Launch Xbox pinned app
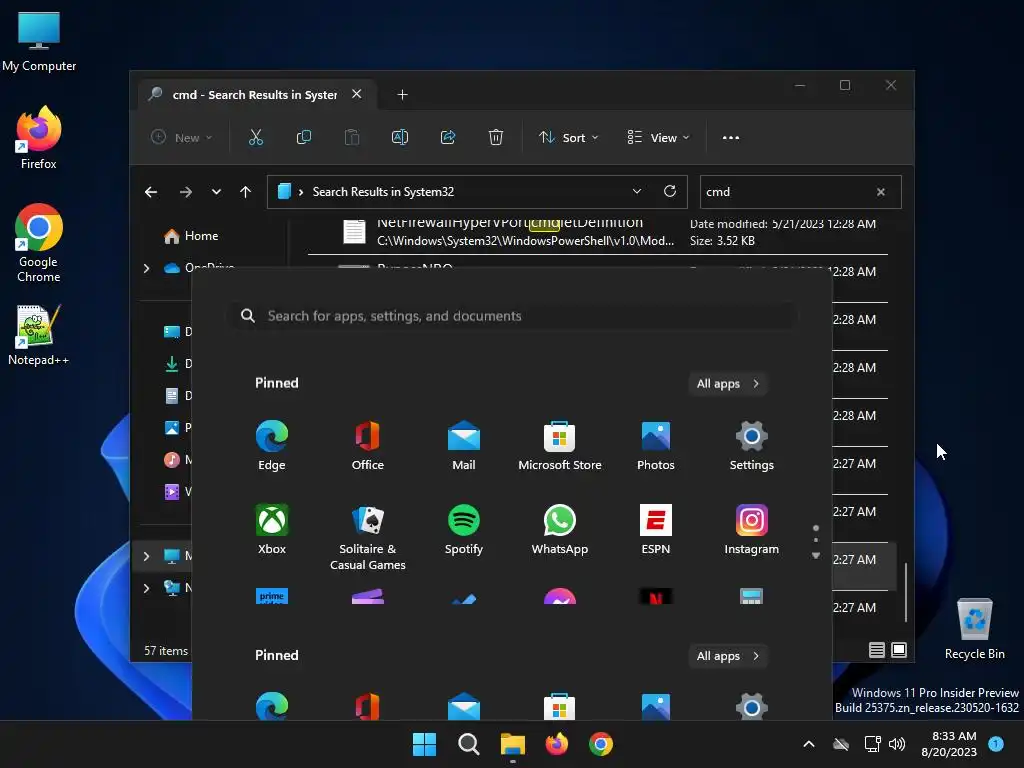 click(272, 530)
